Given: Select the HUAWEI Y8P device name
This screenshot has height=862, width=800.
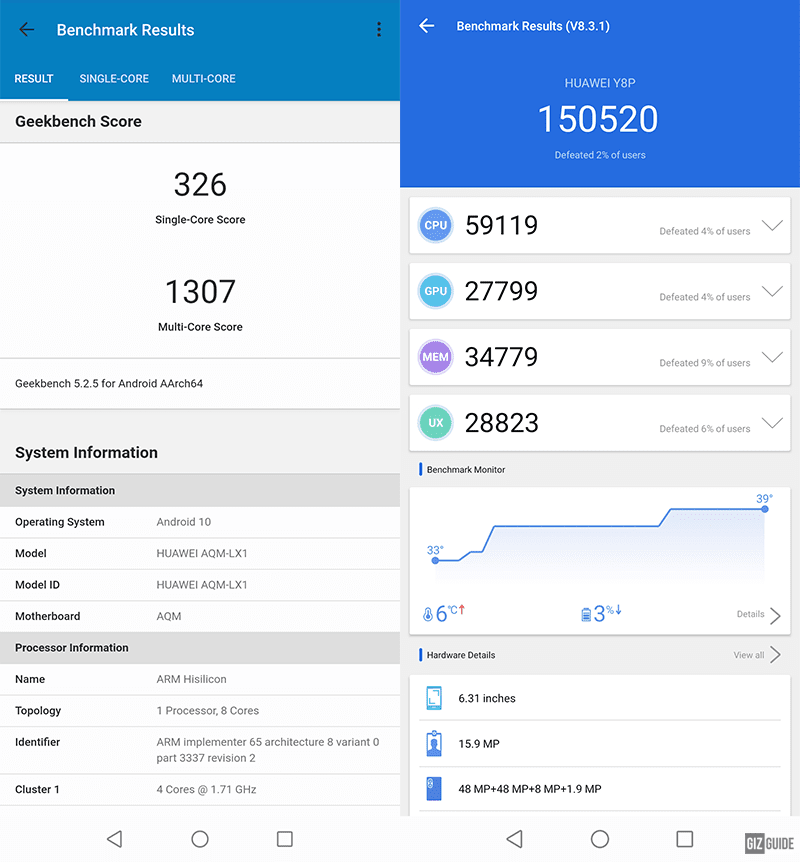Looking at the screenshot, I should point(600,83).
